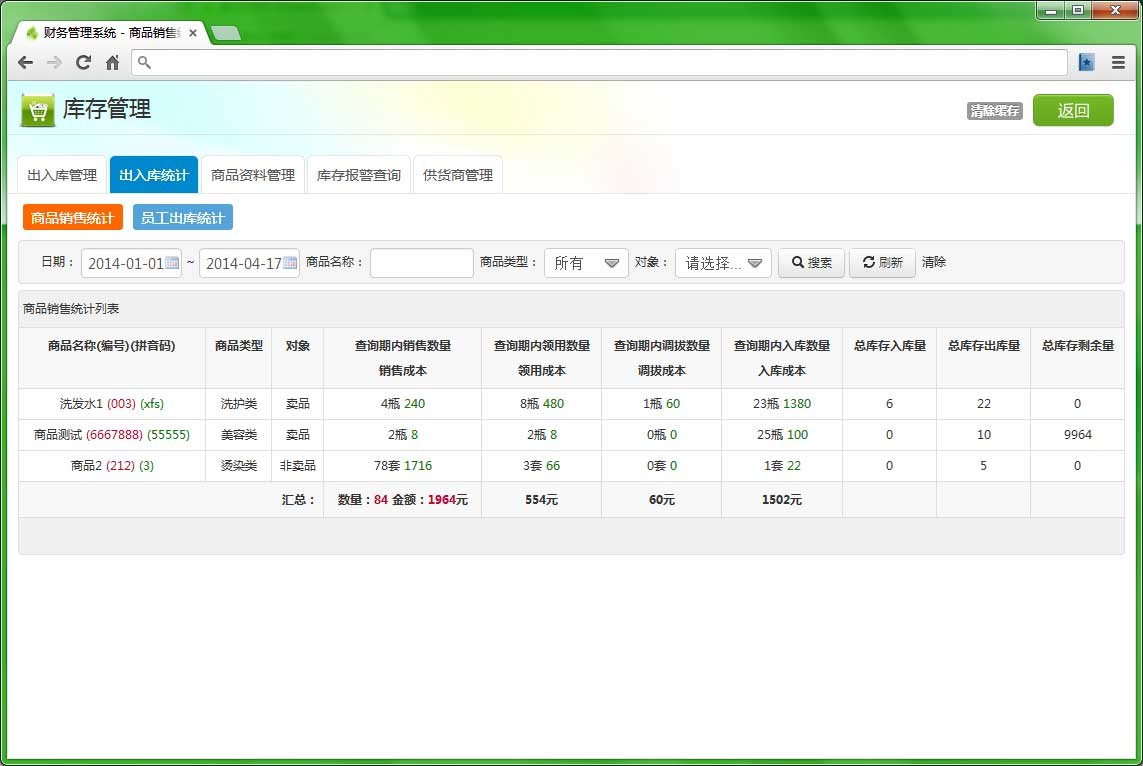This screenshot has height=766, width=1143.
Task: Open the 商品资料管理 tab
Action: (253, 175)
